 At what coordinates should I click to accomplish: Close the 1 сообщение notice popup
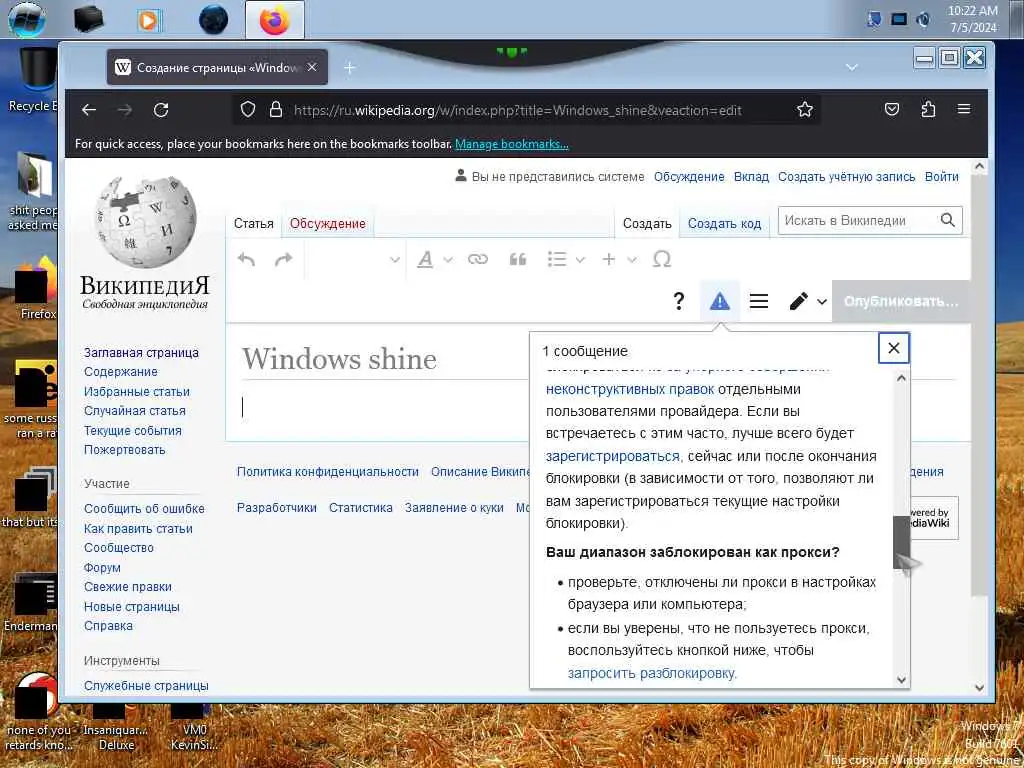coord(894,348)
